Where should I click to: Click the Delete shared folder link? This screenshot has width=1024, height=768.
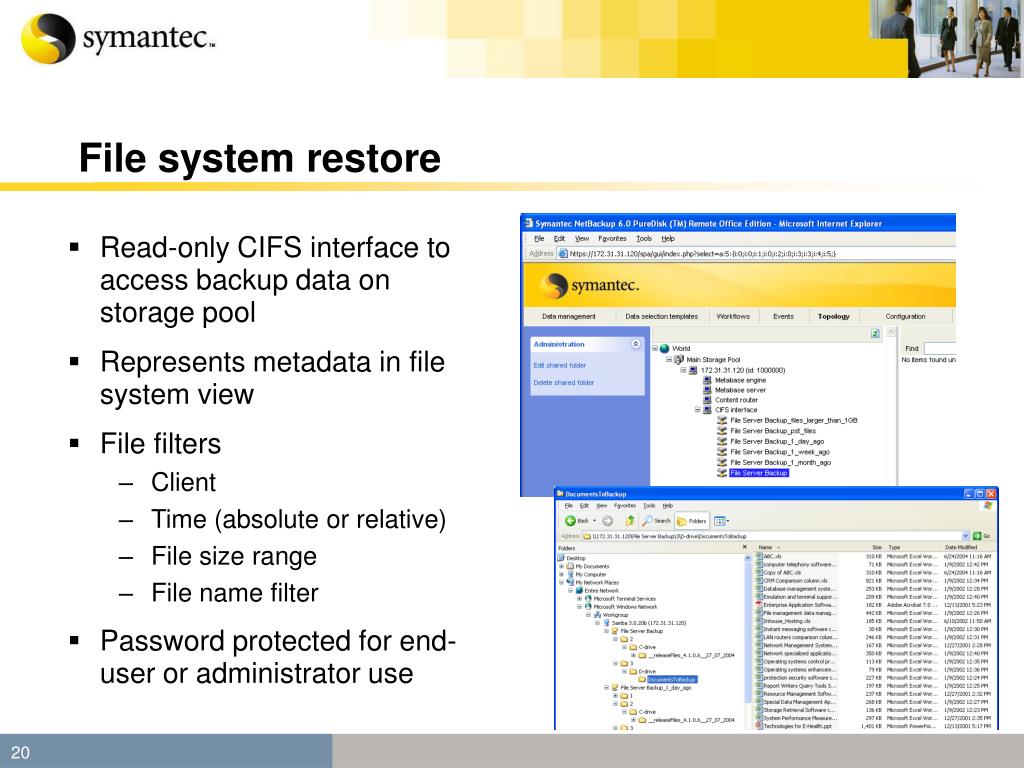(564, 383)
